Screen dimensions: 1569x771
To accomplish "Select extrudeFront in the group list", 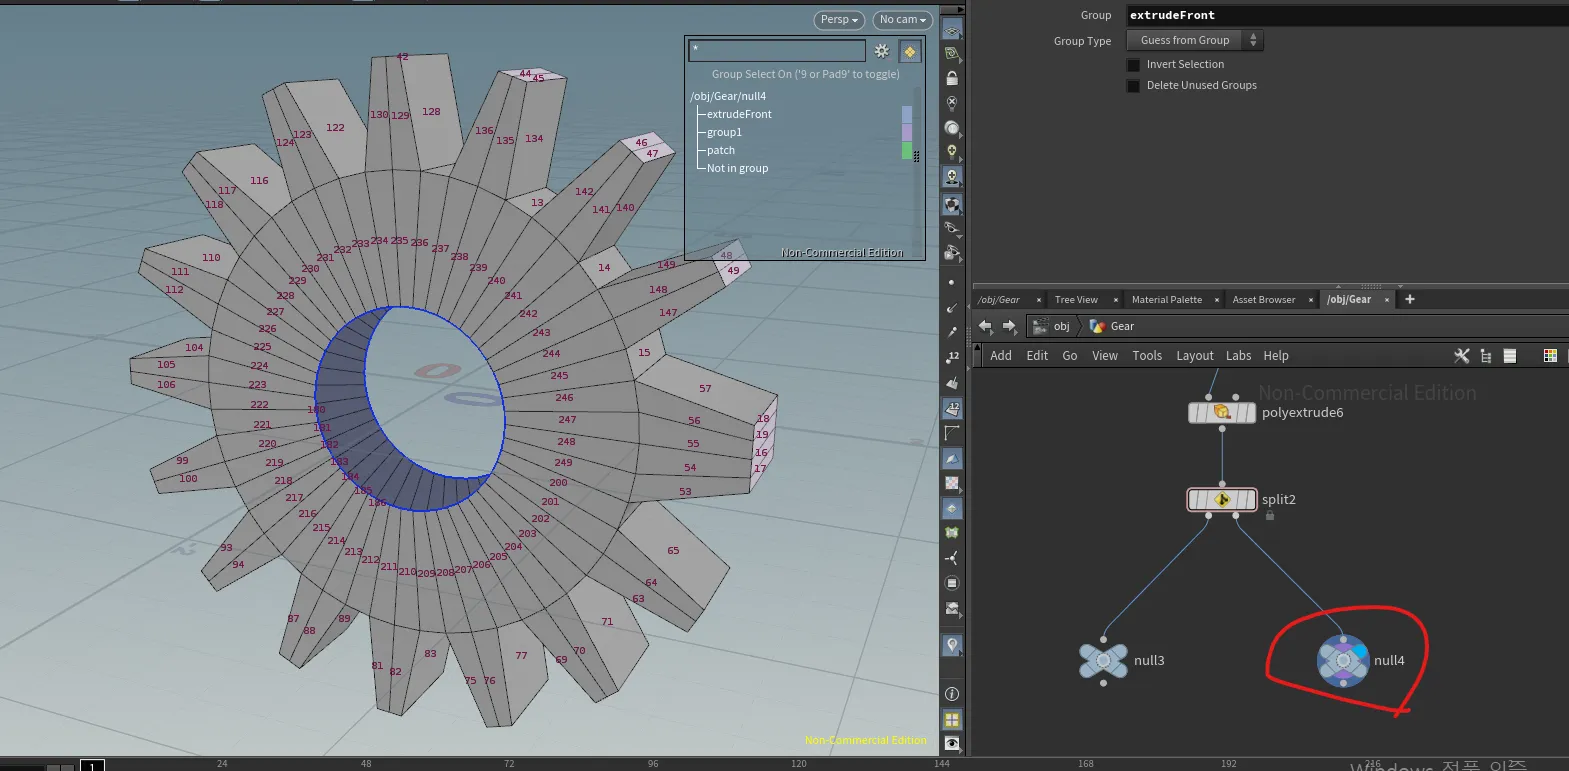I will (739, 114).
